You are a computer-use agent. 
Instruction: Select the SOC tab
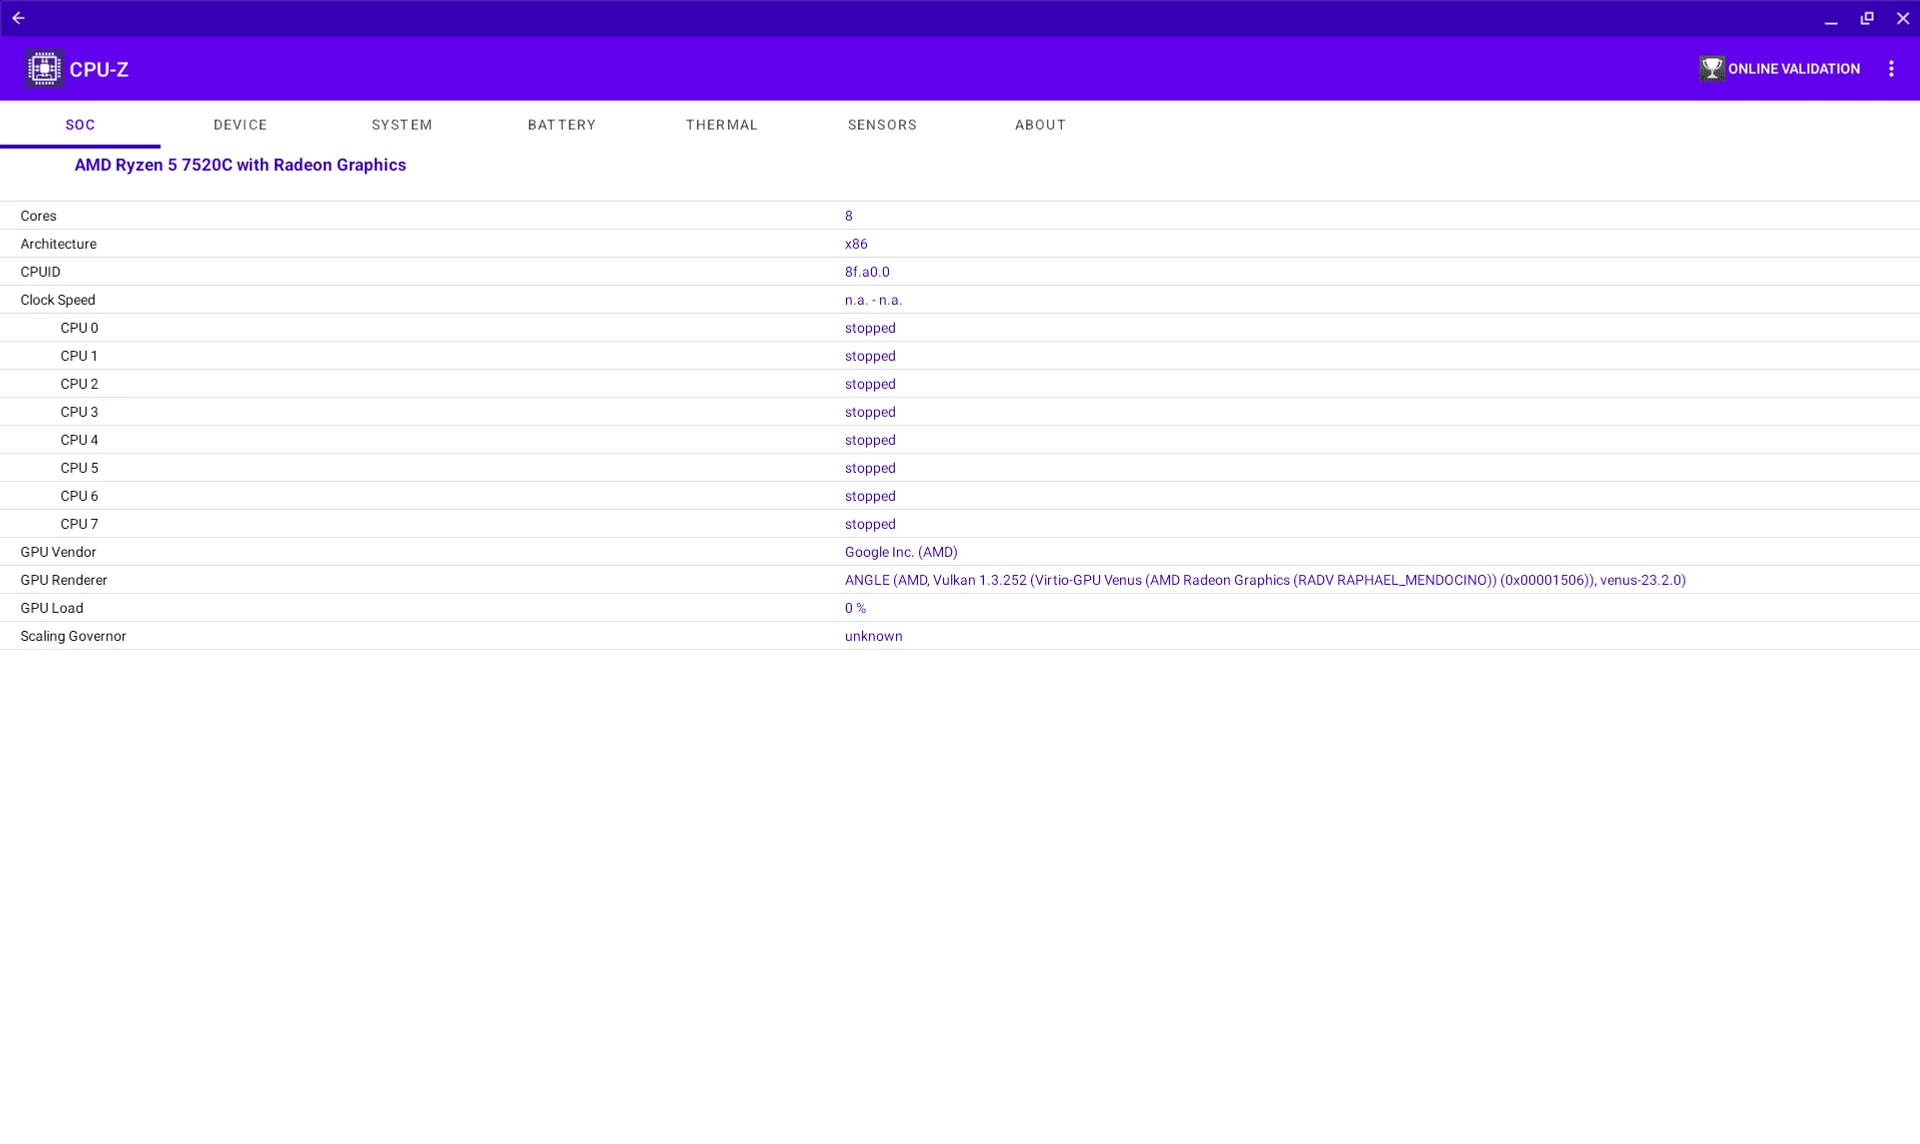pyautogui.click(x=80, y=124)
